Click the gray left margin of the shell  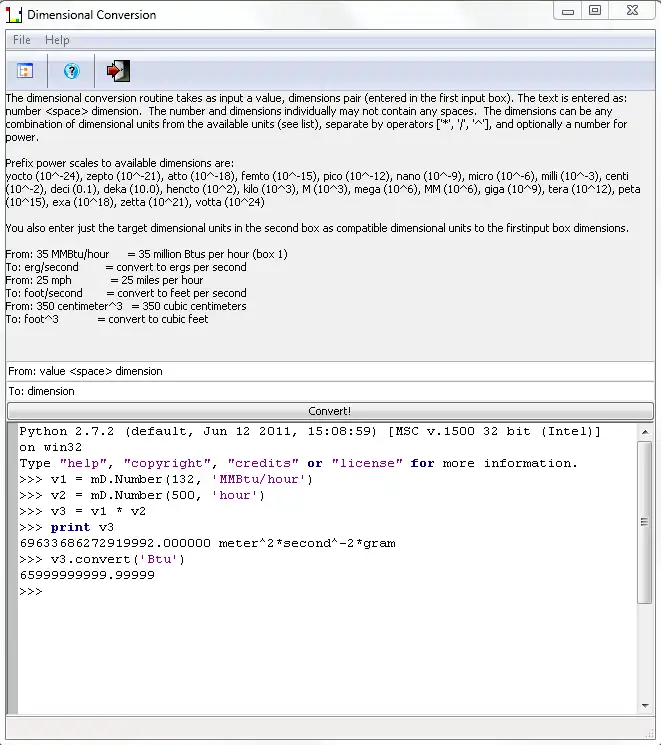[x=12, y=569]
